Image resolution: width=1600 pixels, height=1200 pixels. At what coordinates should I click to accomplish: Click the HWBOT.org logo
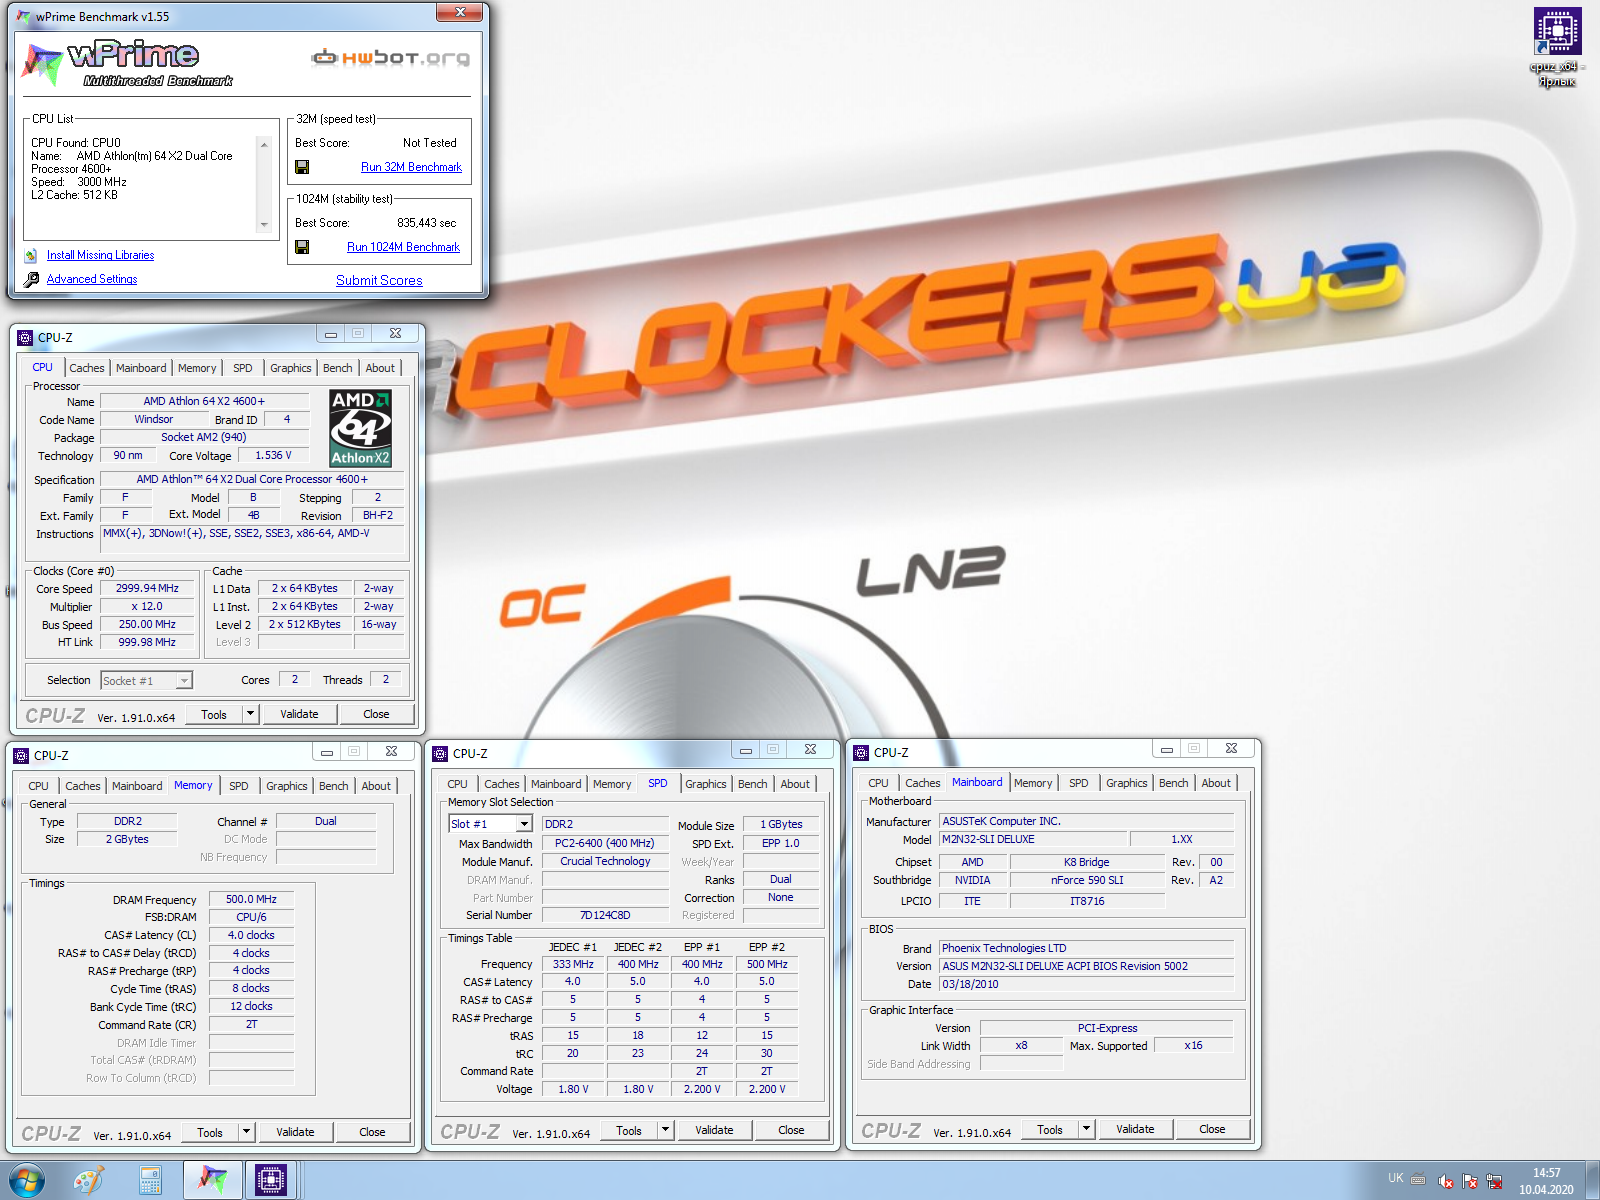(390, 58)
